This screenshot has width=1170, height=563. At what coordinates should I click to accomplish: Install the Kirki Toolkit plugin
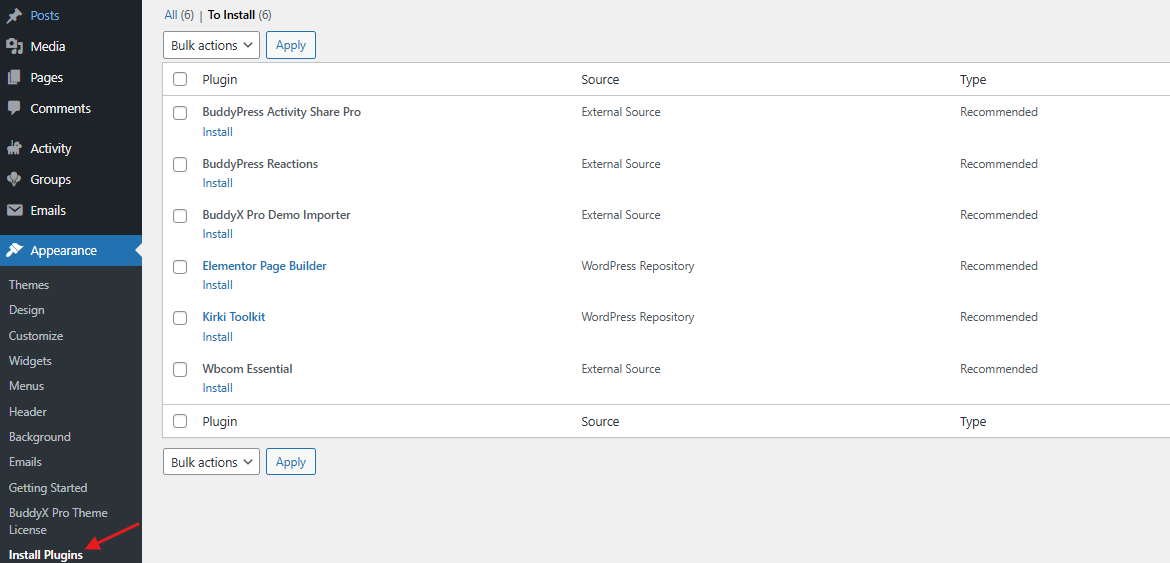coord(218,337)
